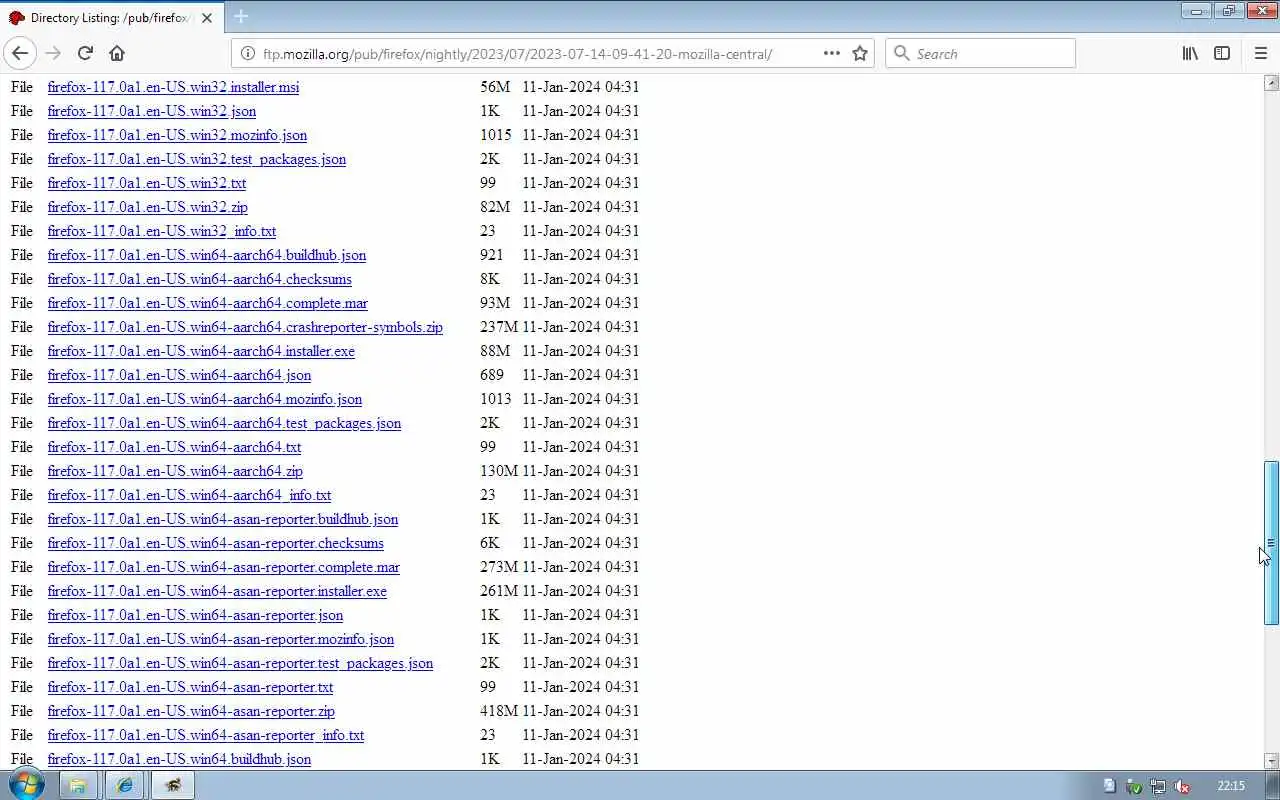Go back to the previous page
Screen dimensions: 1280x800
[20, 53]
